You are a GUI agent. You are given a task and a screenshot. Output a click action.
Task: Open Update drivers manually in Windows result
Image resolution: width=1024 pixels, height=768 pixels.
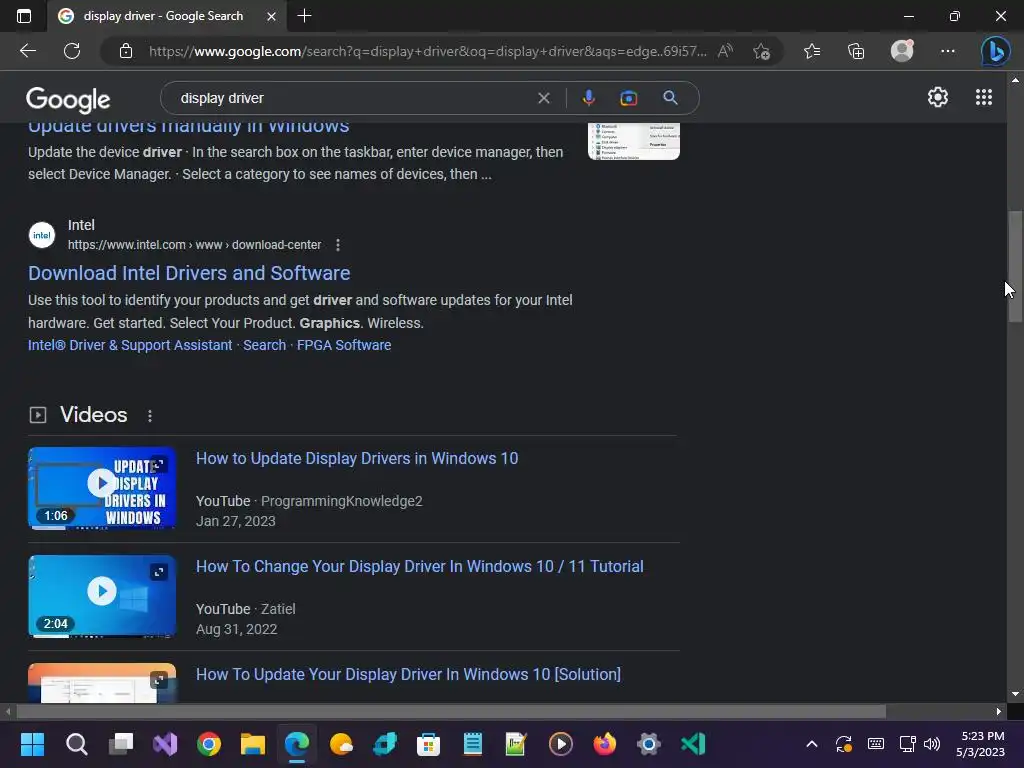pos(188,125)
